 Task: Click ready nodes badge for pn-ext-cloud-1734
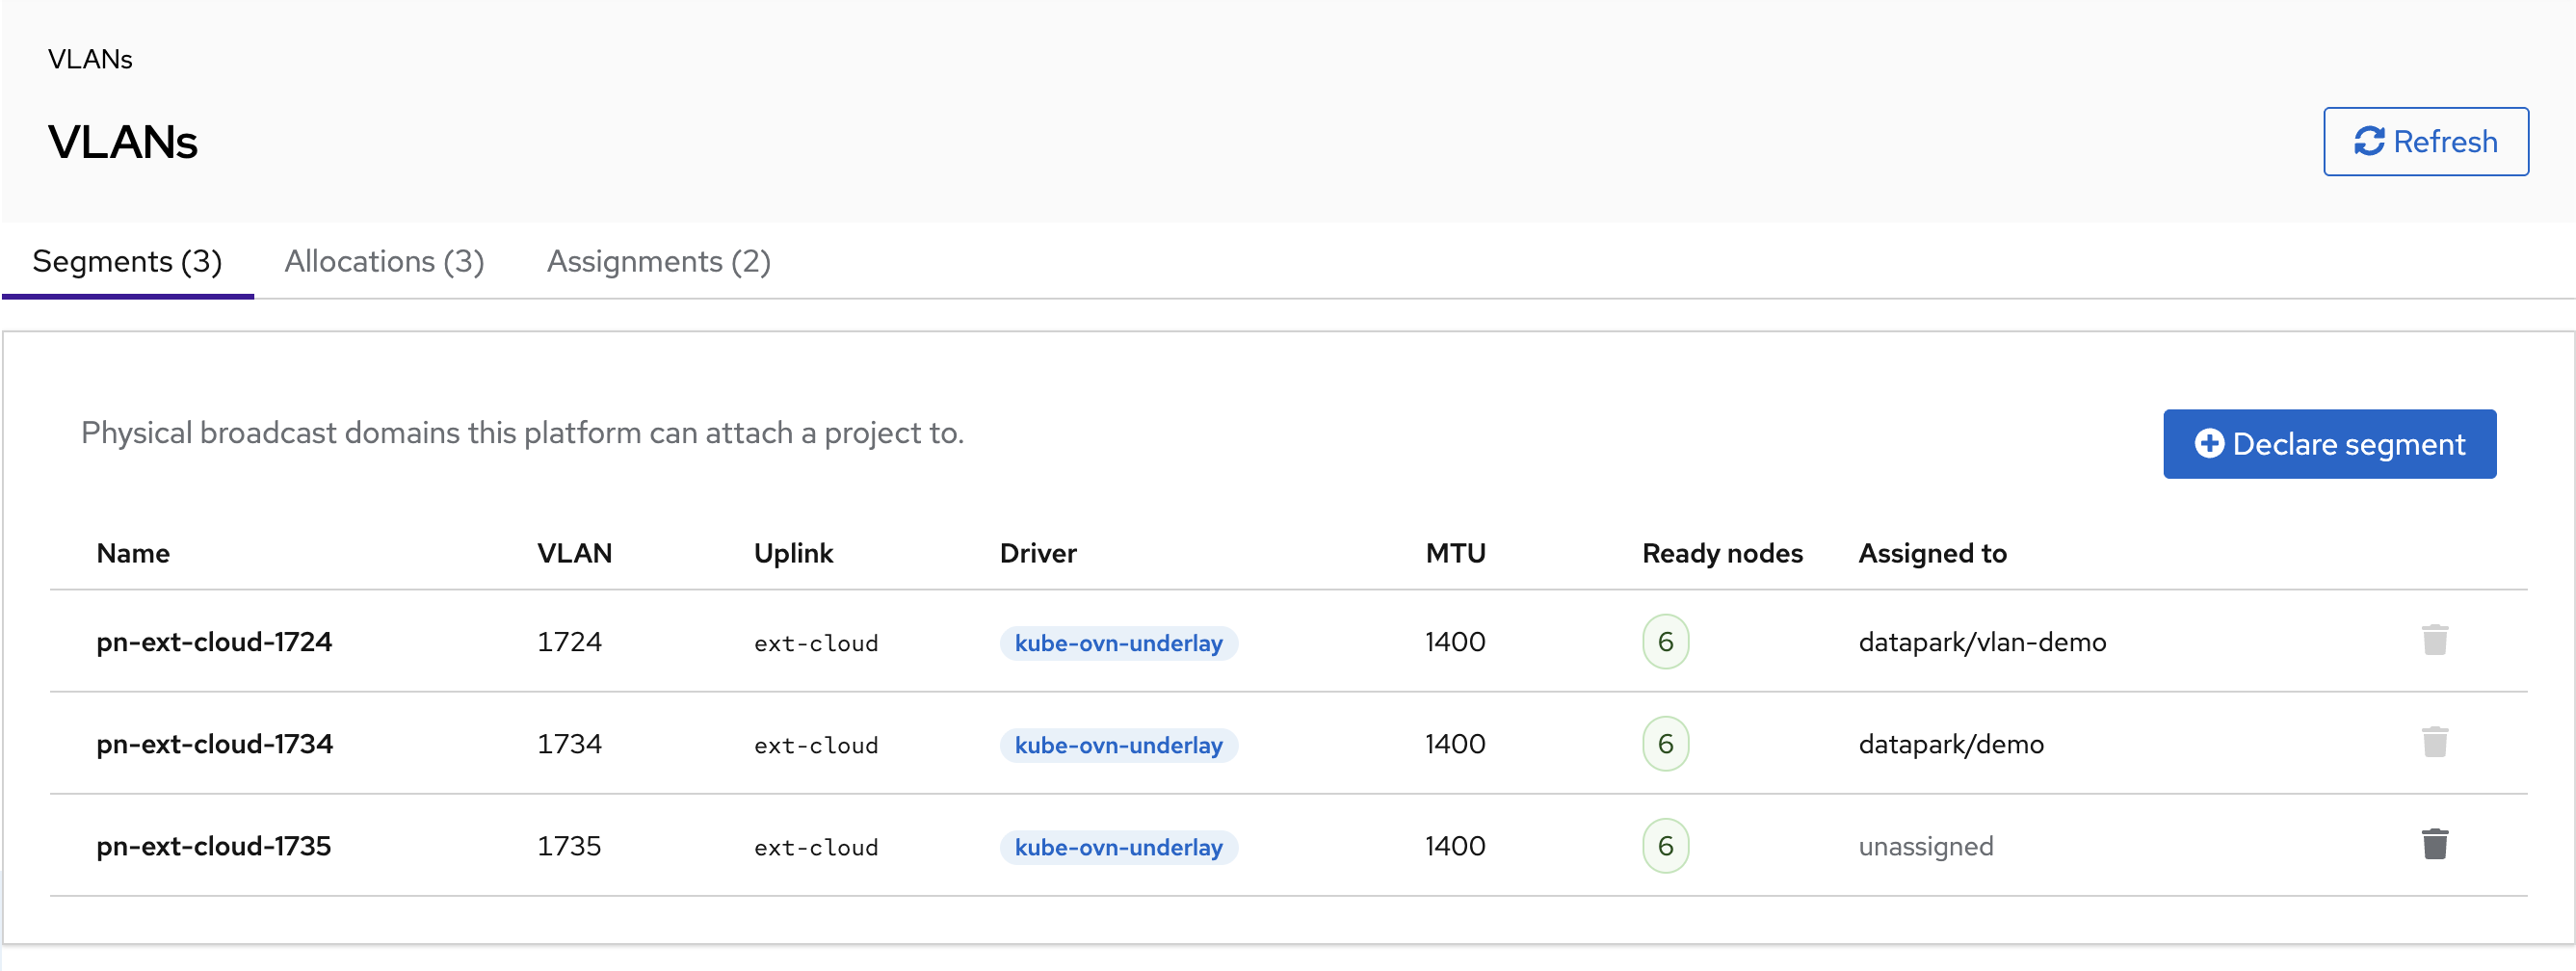(1664, 744)
